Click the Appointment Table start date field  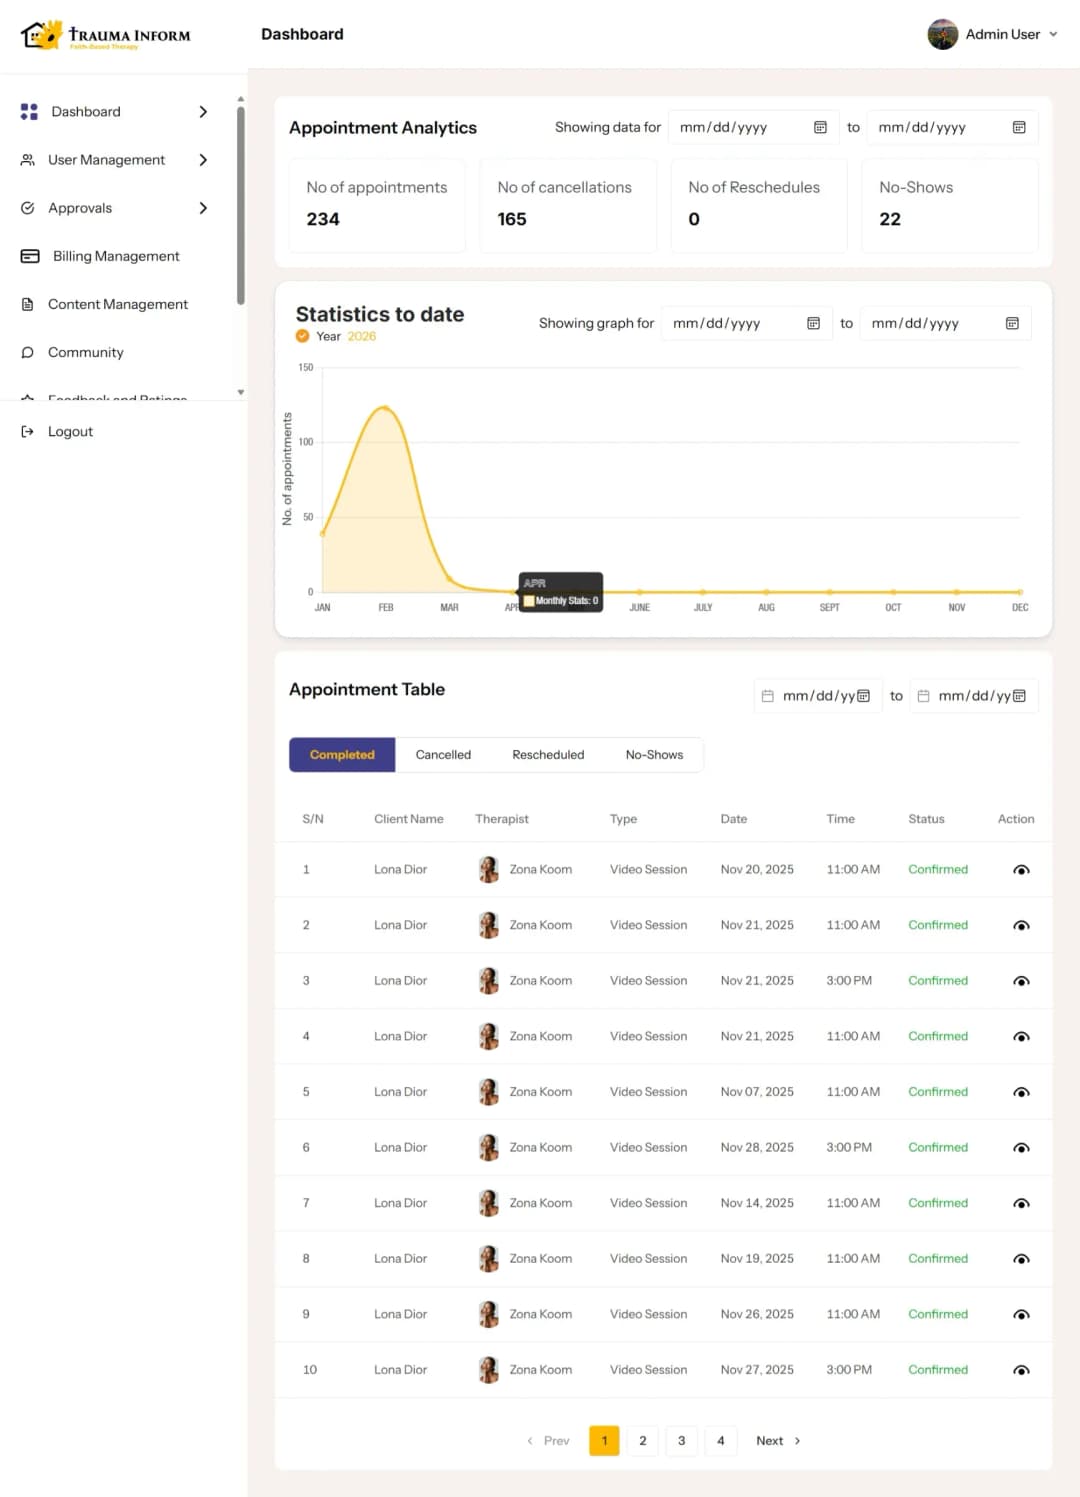point(816,696)
